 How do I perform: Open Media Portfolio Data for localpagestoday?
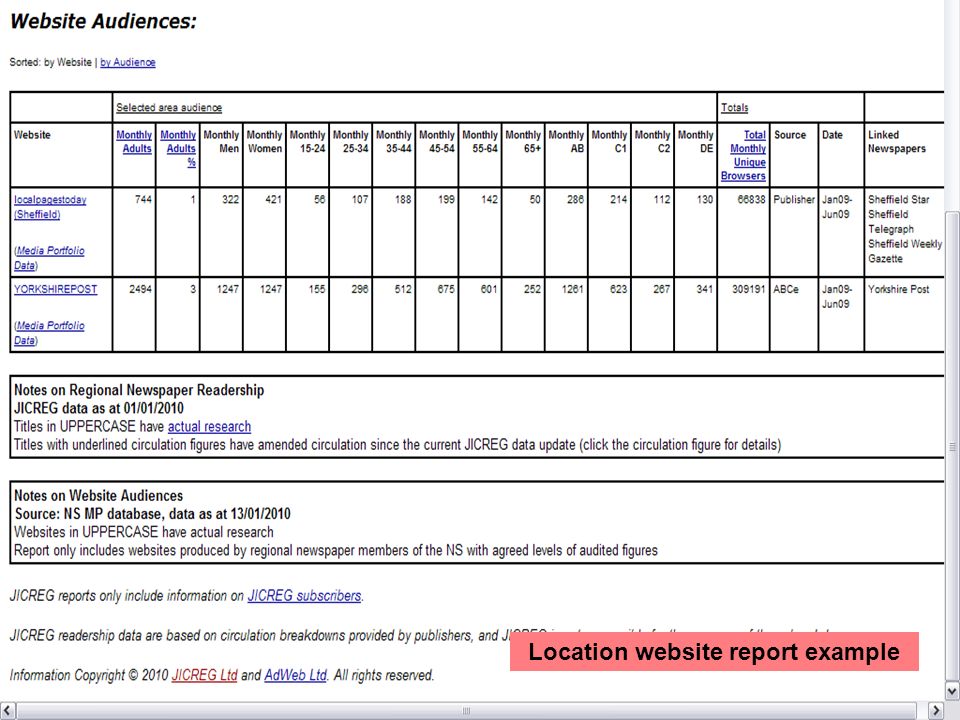(x=50, y=258)
